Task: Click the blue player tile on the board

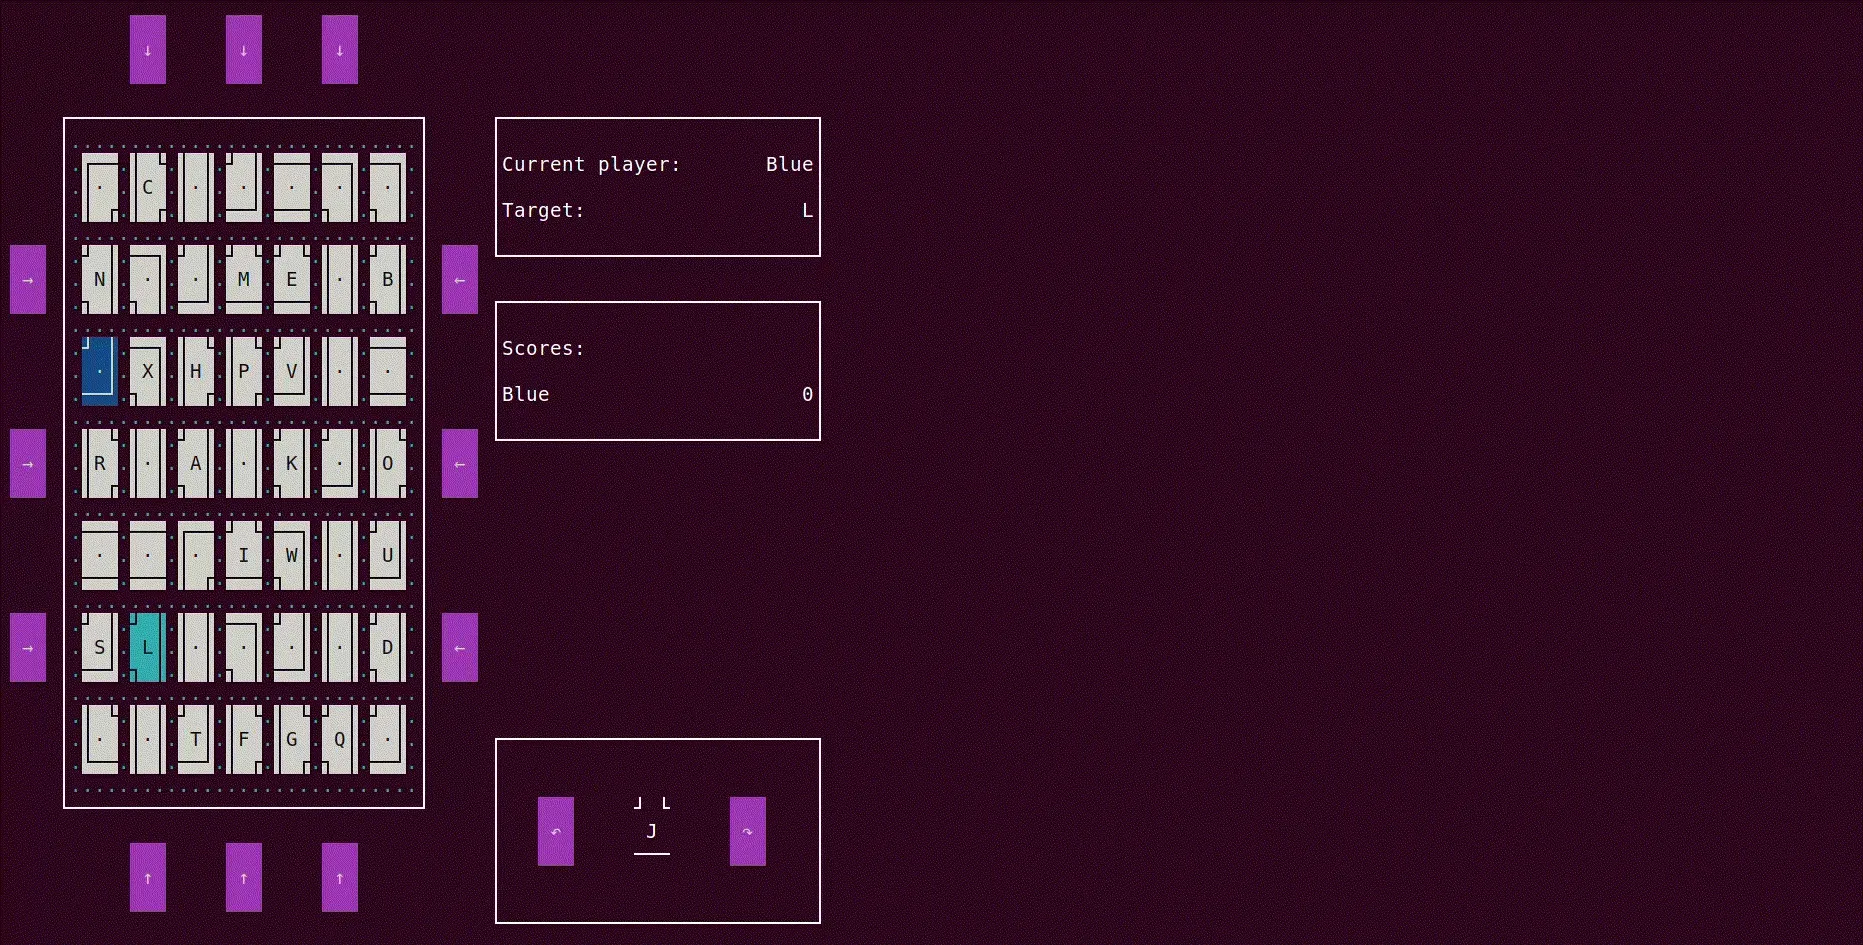Action: [100, 372]
